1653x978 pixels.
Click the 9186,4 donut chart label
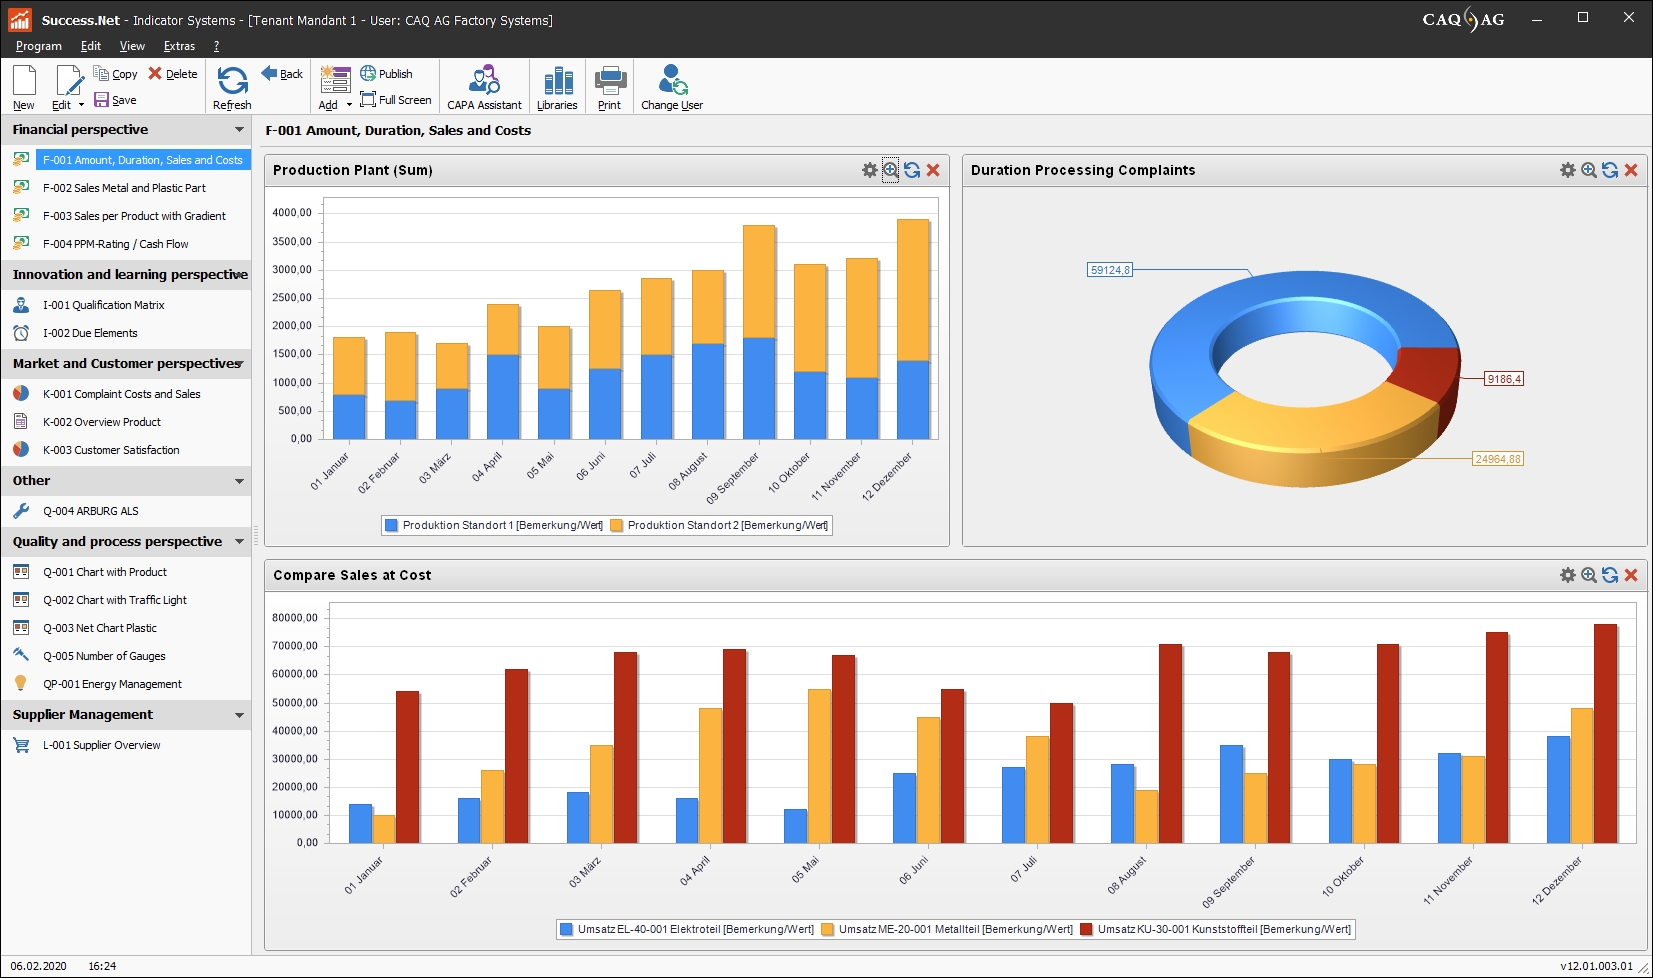point(1504,379)
